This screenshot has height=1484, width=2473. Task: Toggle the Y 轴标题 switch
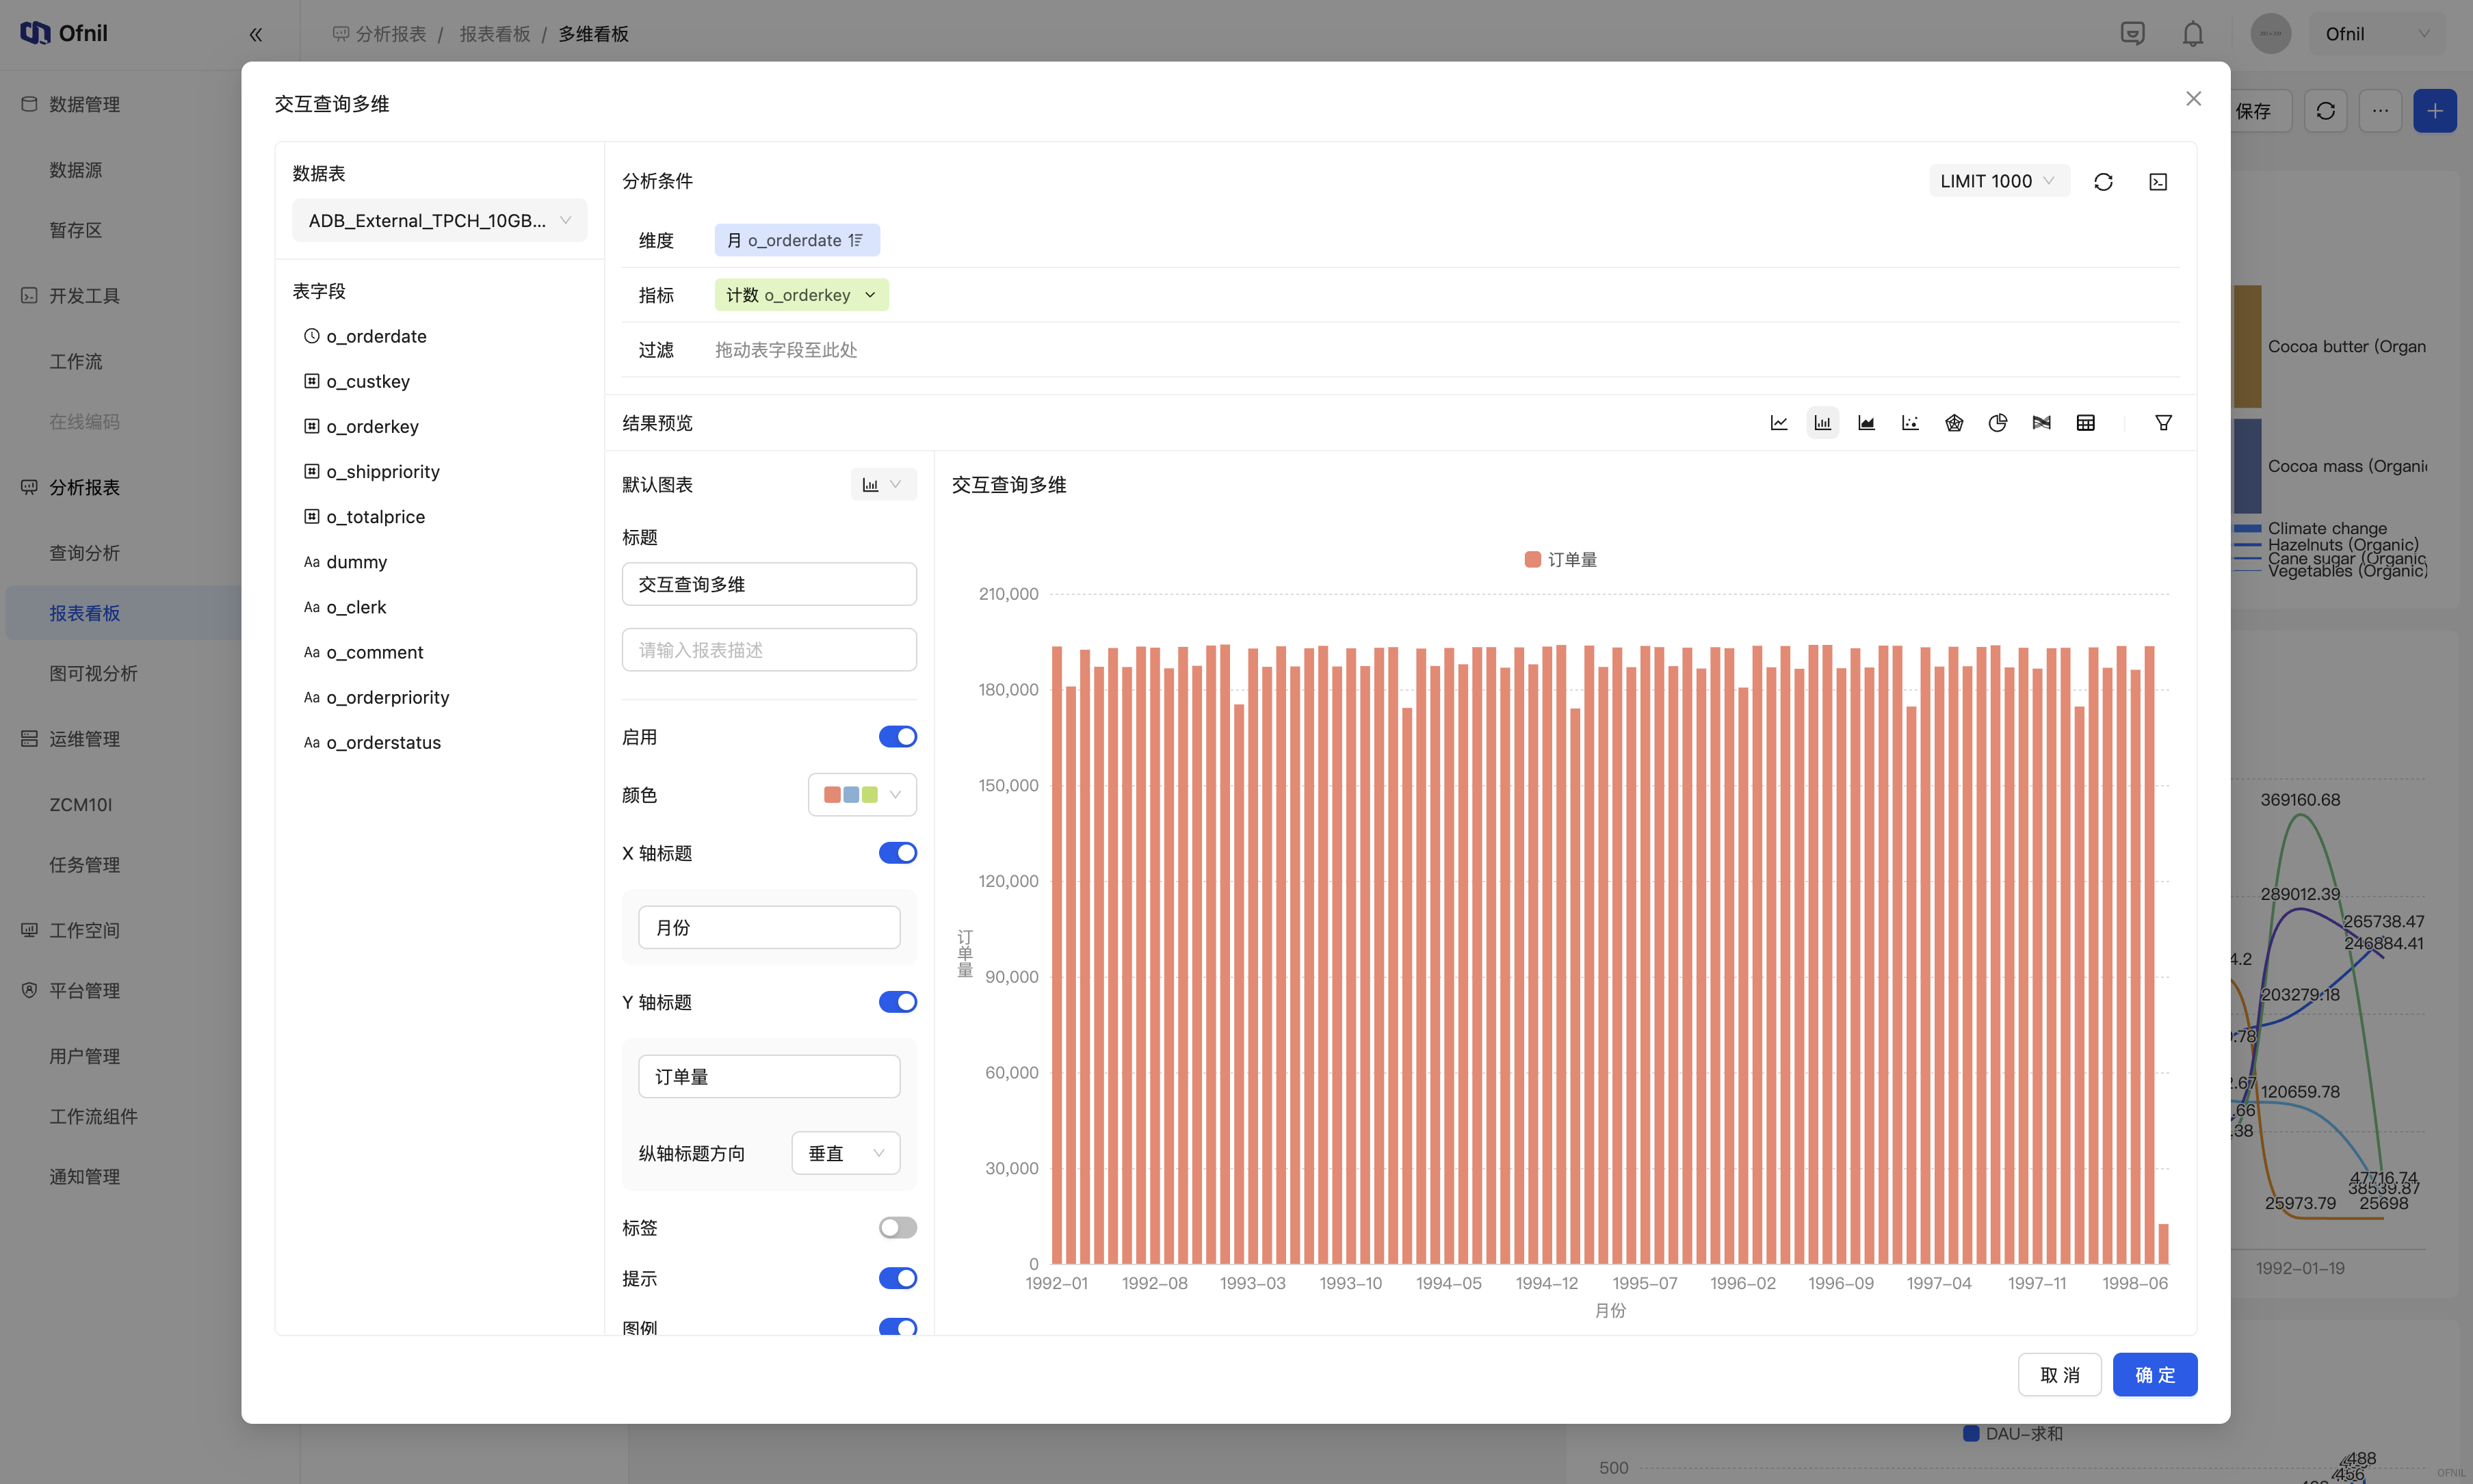pos(898,1002)
